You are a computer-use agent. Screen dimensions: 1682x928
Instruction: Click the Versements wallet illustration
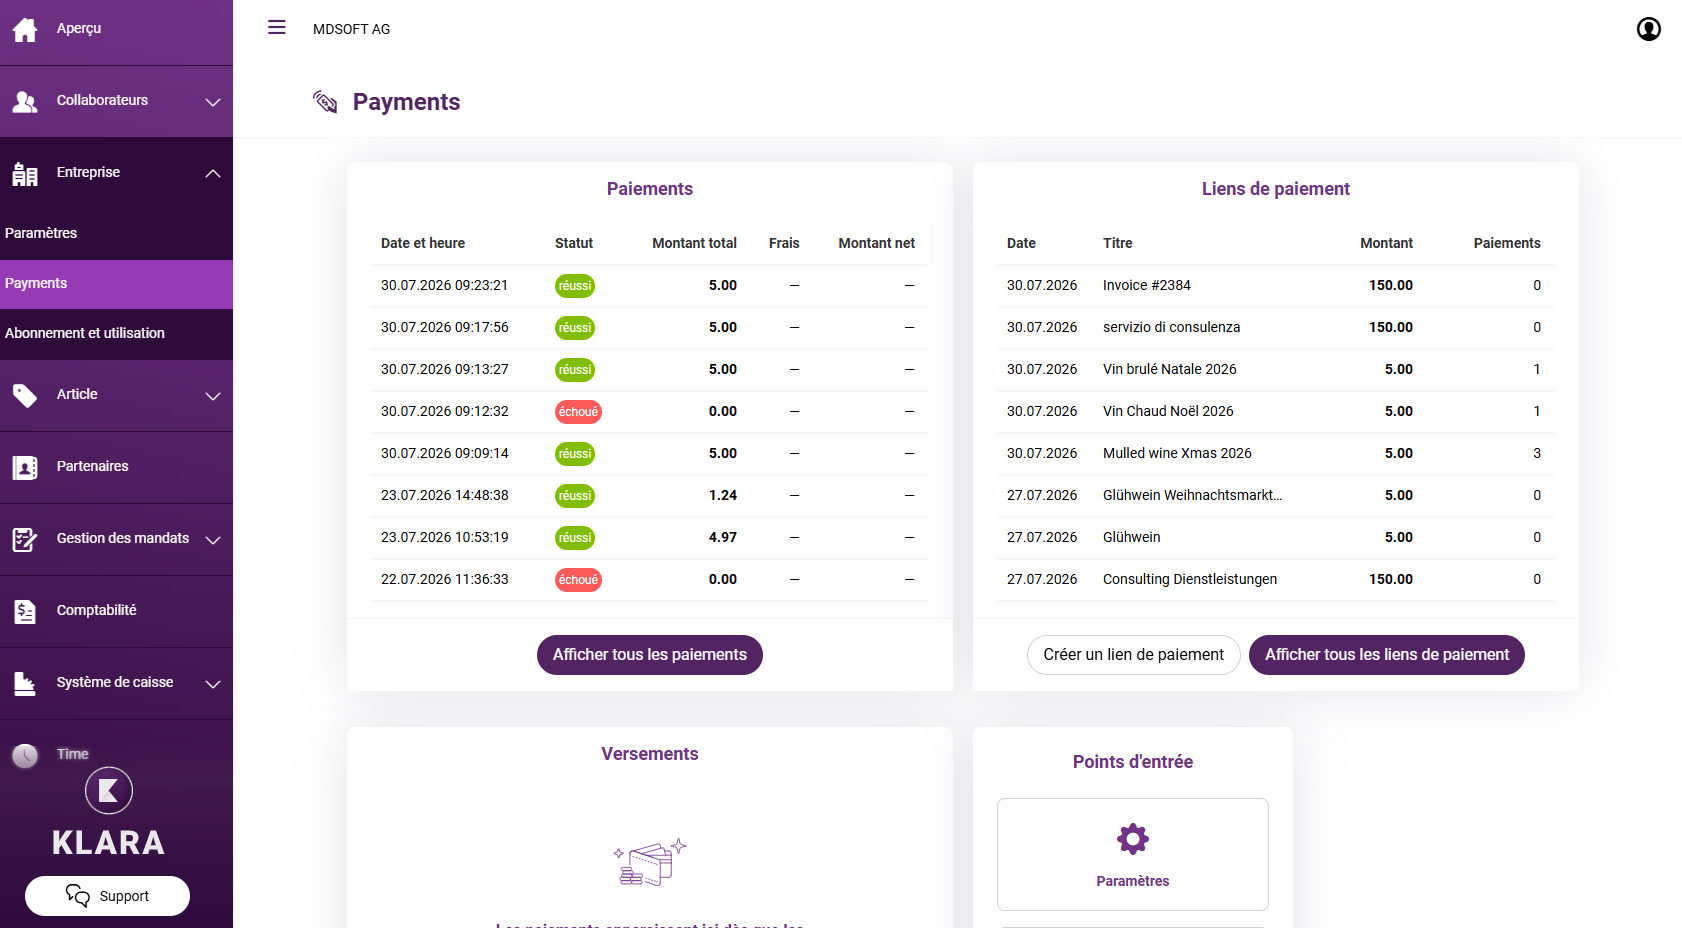650,862
